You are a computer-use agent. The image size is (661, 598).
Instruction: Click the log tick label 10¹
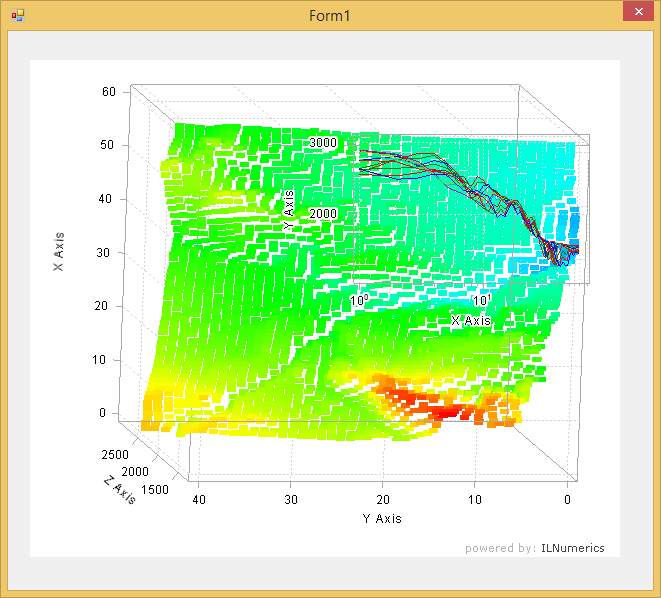tap(482, 300)
